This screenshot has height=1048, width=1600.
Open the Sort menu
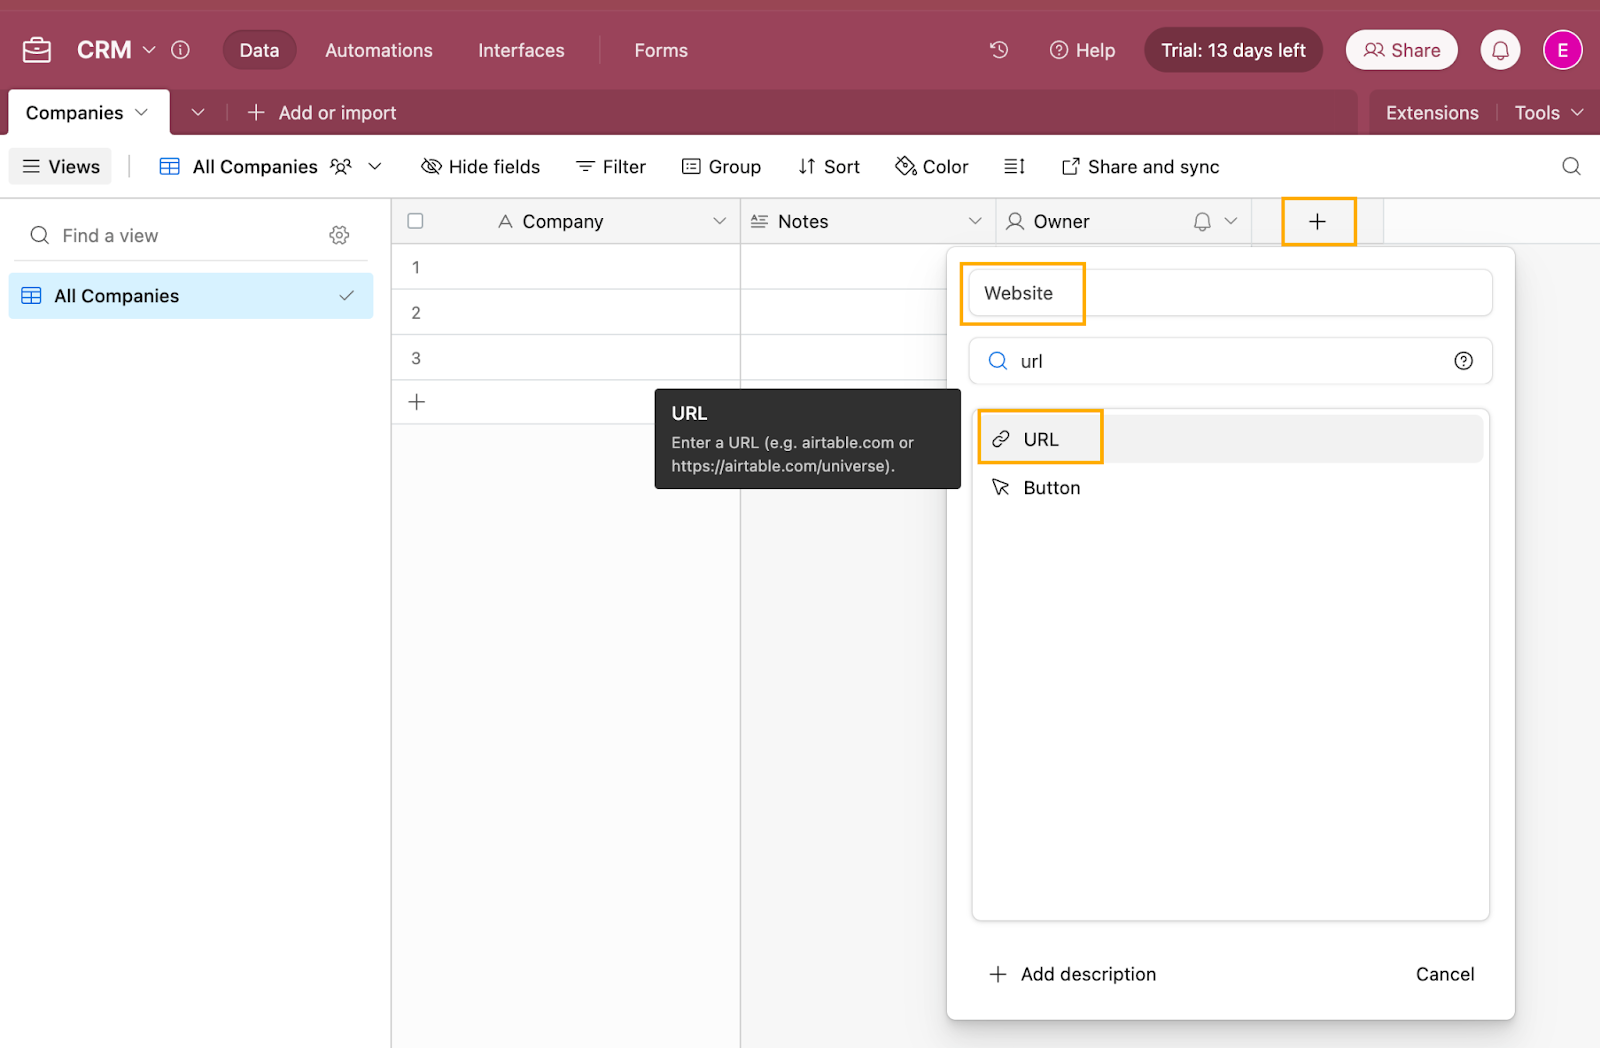[829, 166]
